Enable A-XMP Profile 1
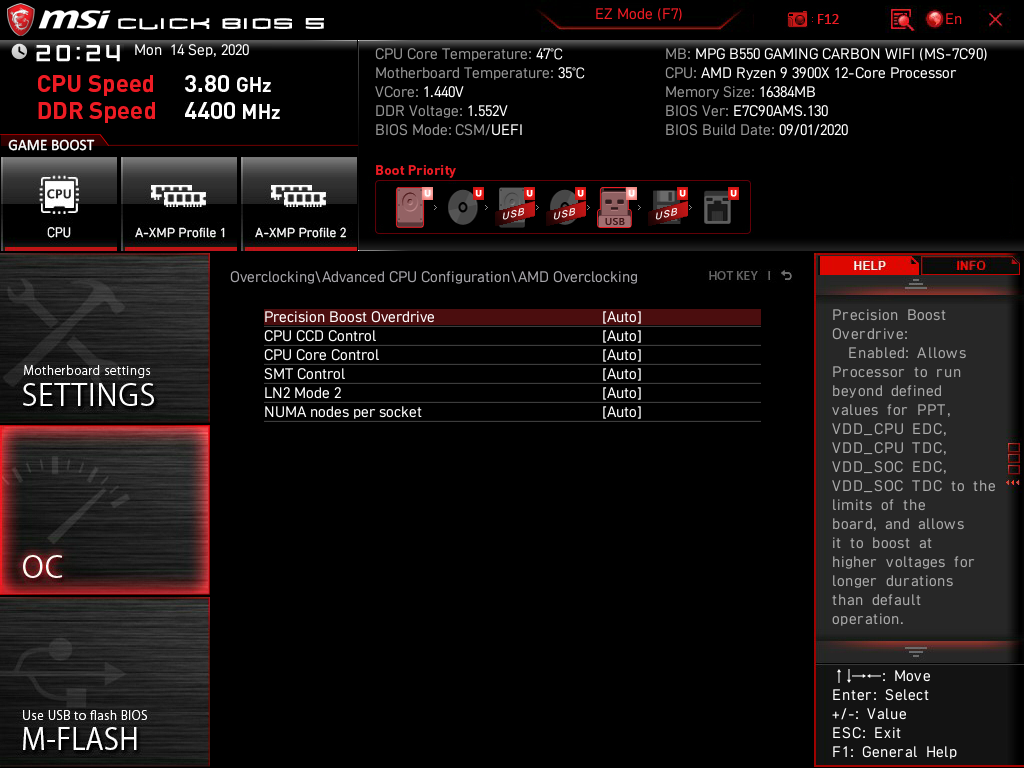The height and width of the screenshot is (768, 1024). tap(180, 203)
